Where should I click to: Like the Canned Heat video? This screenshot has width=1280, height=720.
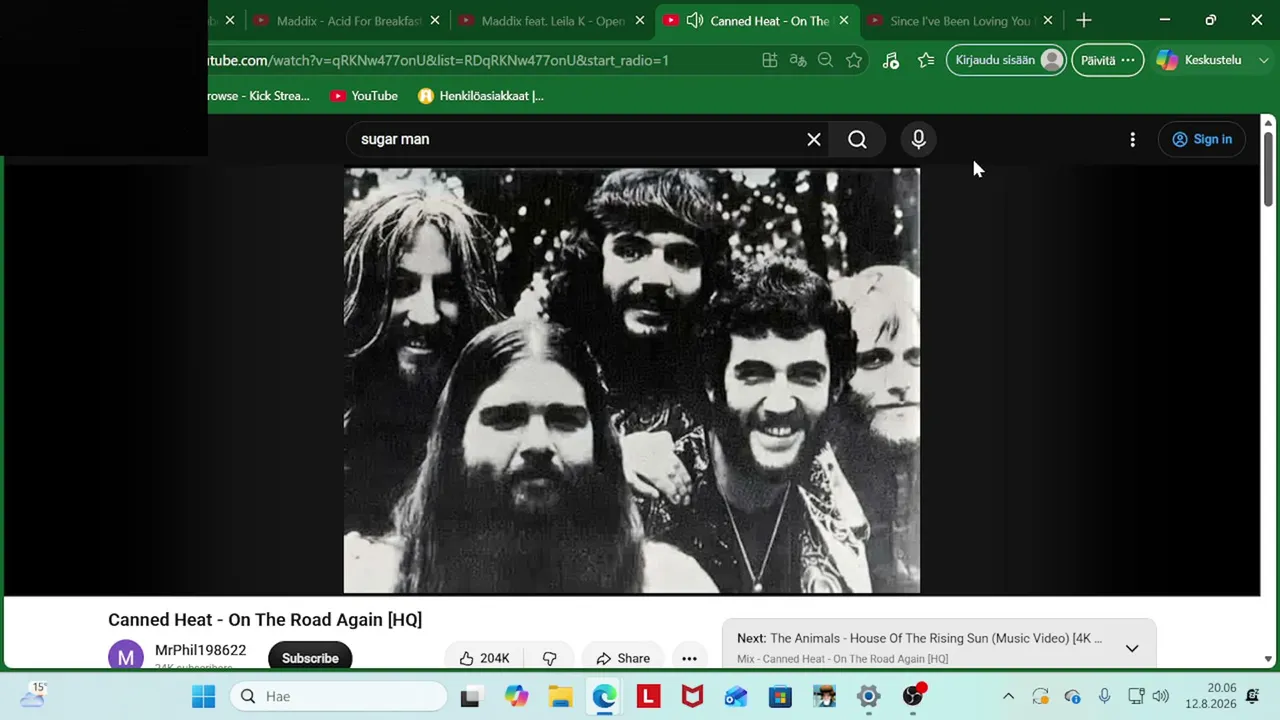point(485,658)
